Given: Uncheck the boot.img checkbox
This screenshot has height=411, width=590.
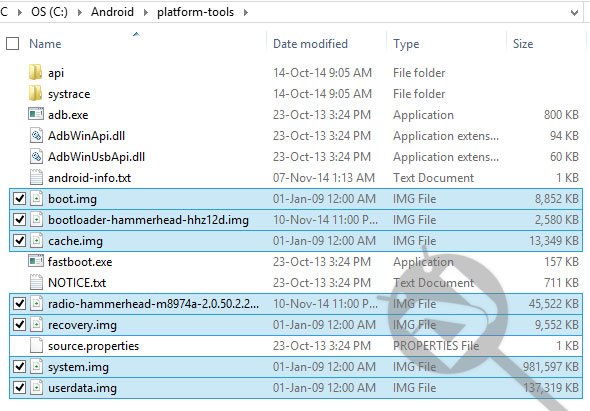Looking at the screenshot, I should (x=19, y=199).
